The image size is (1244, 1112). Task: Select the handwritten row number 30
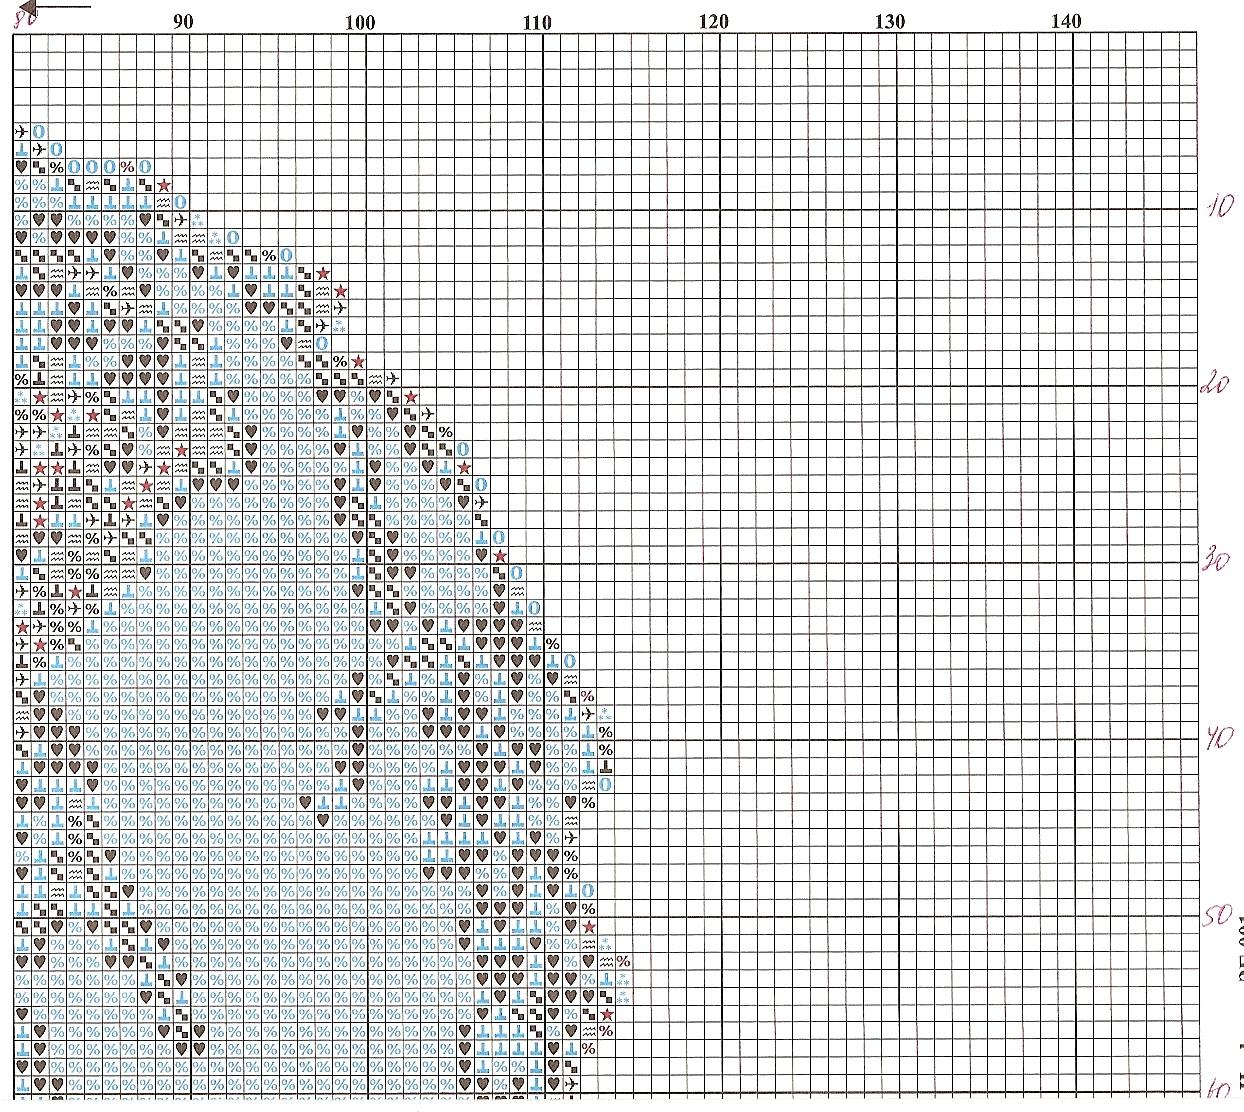(1214, 560)
